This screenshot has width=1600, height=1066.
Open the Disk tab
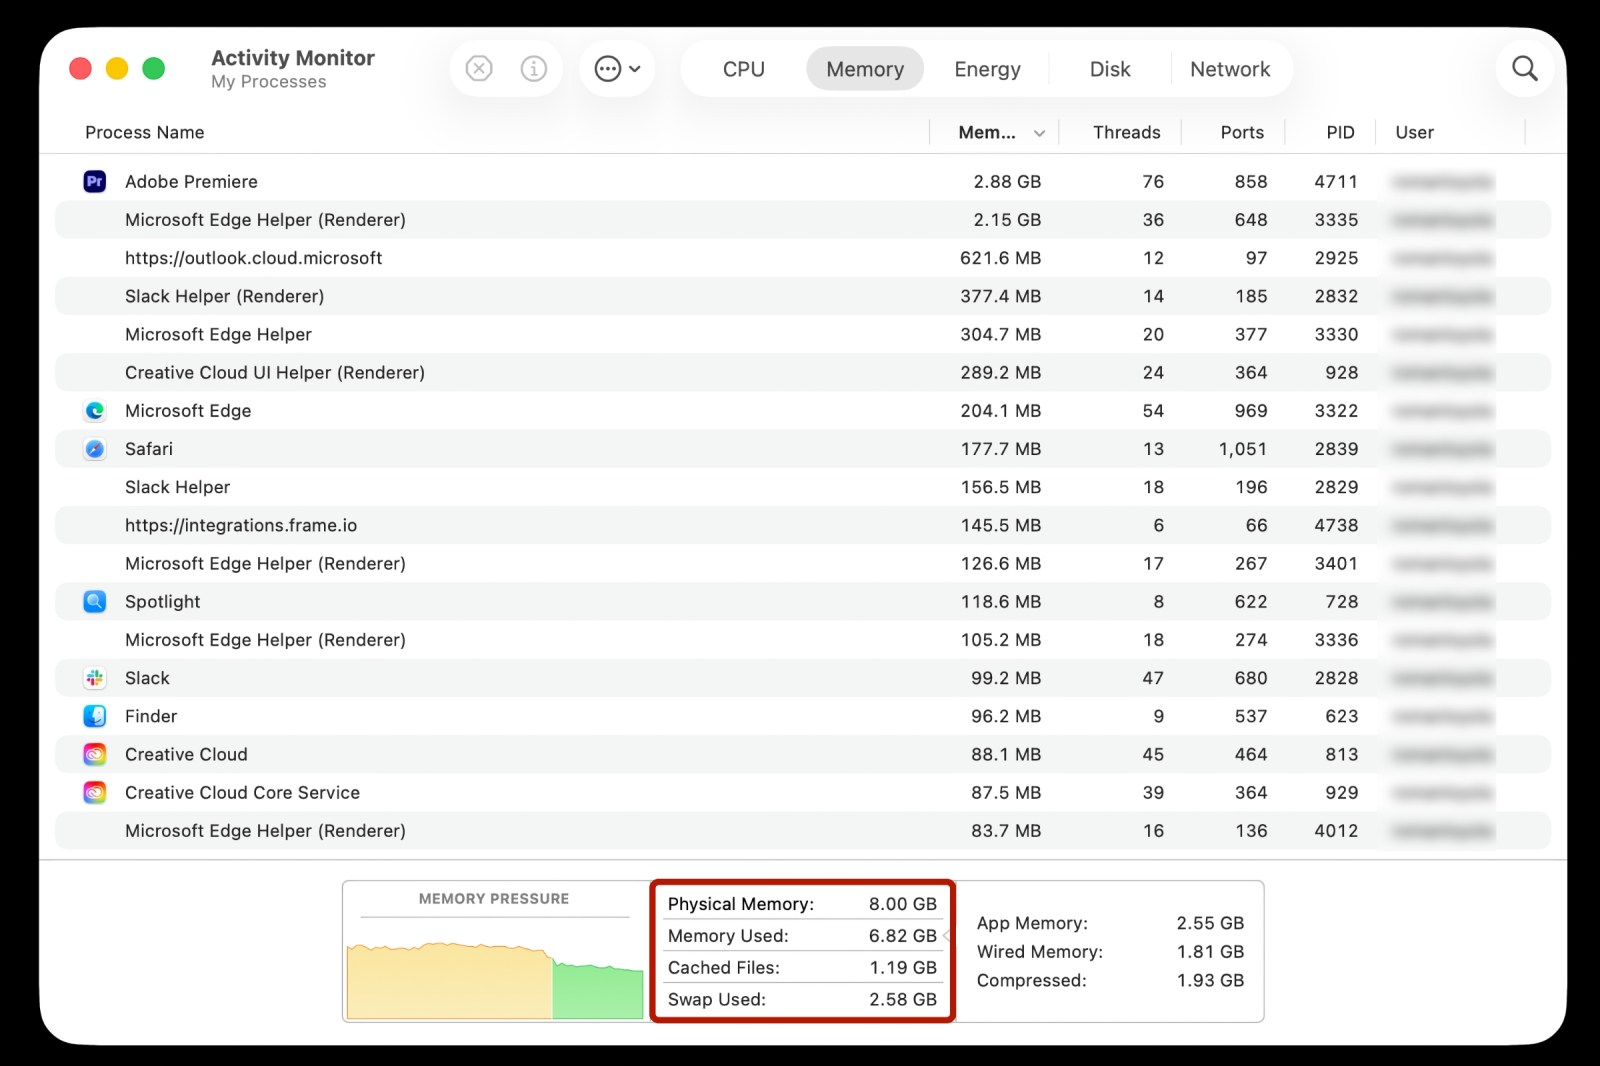(x=1109, y=70)
